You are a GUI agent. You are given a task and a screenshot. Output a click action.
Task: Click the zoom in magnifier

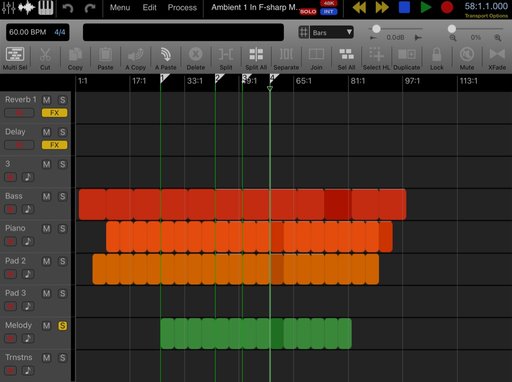pos(498,38)
